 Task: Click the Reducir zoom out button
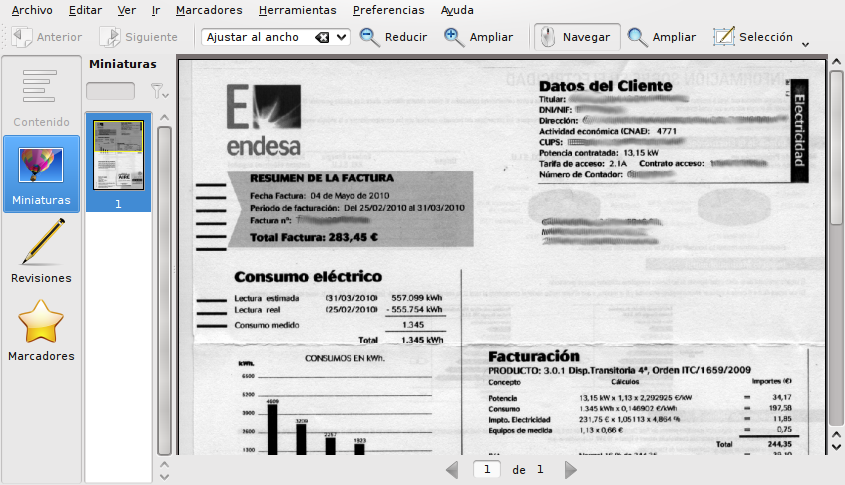tap(393, 37)
